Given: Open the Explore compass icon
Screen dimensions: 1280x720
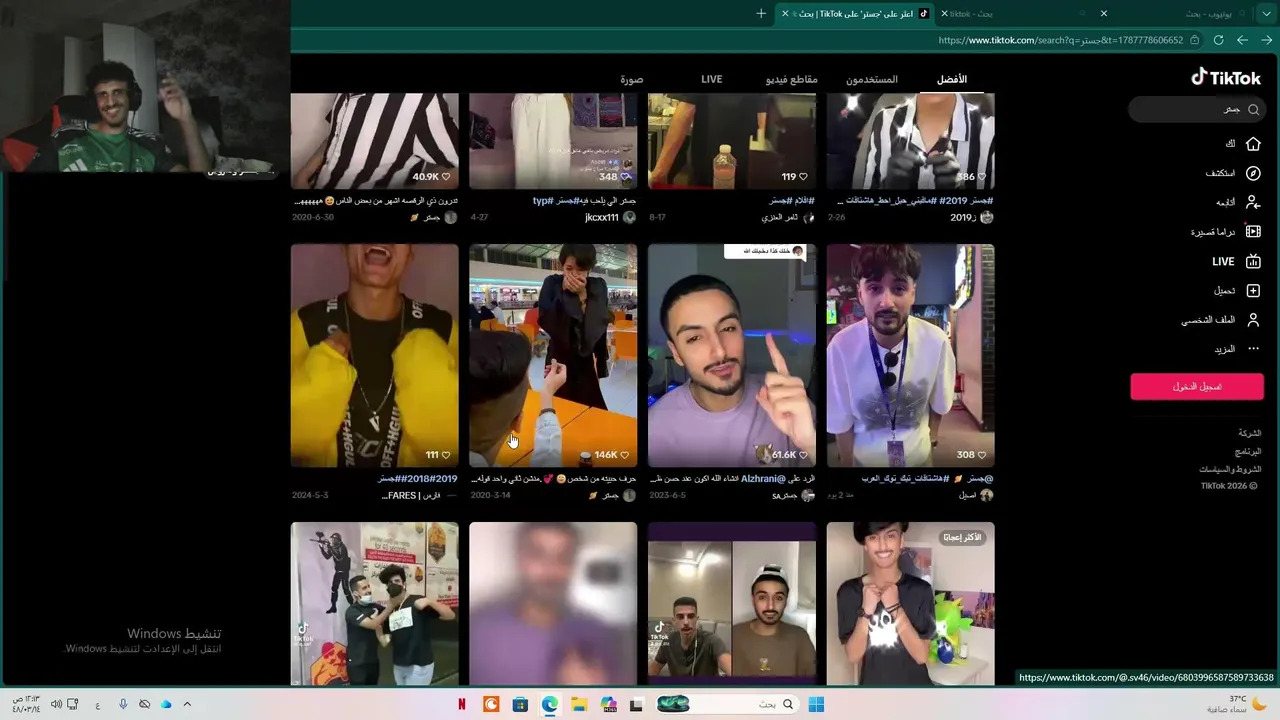Looking at the screenshot, I should click(1253, 173).
